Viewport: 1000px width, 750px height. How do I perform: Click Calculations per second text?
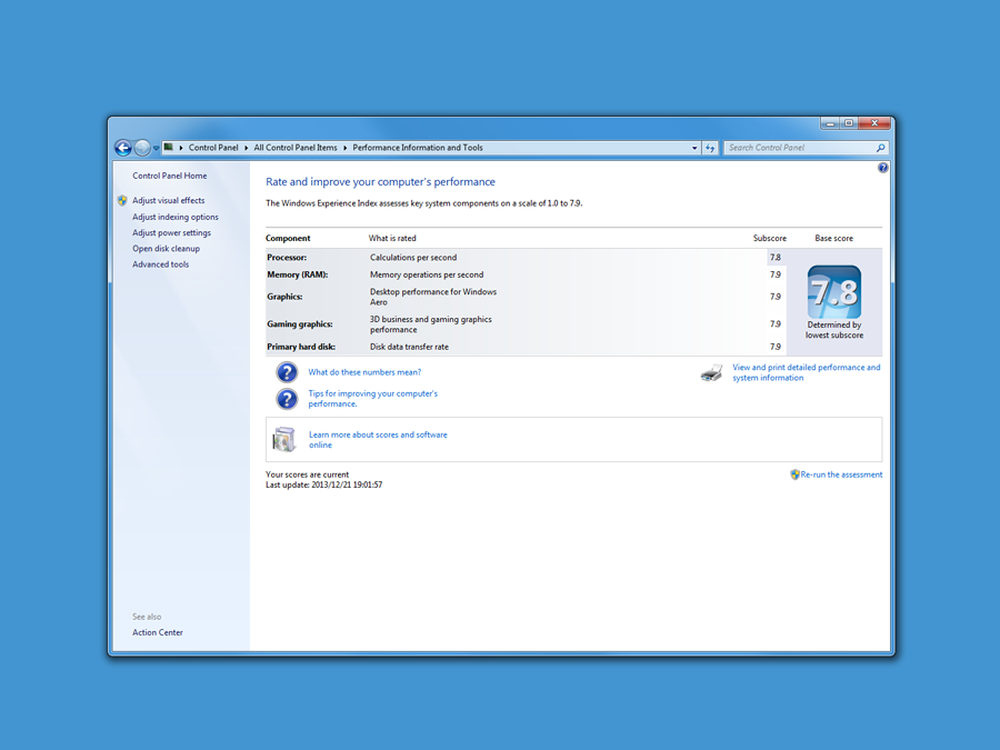pos(413,258)
